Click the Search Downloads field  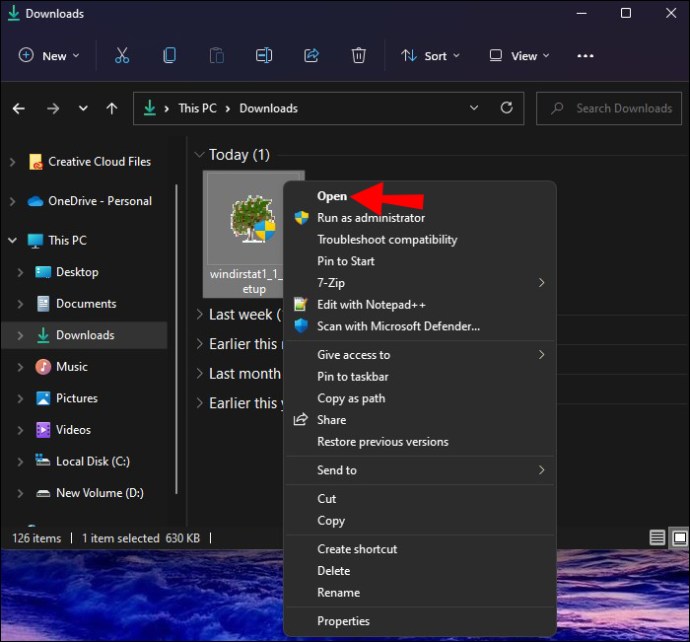[612, 108]
